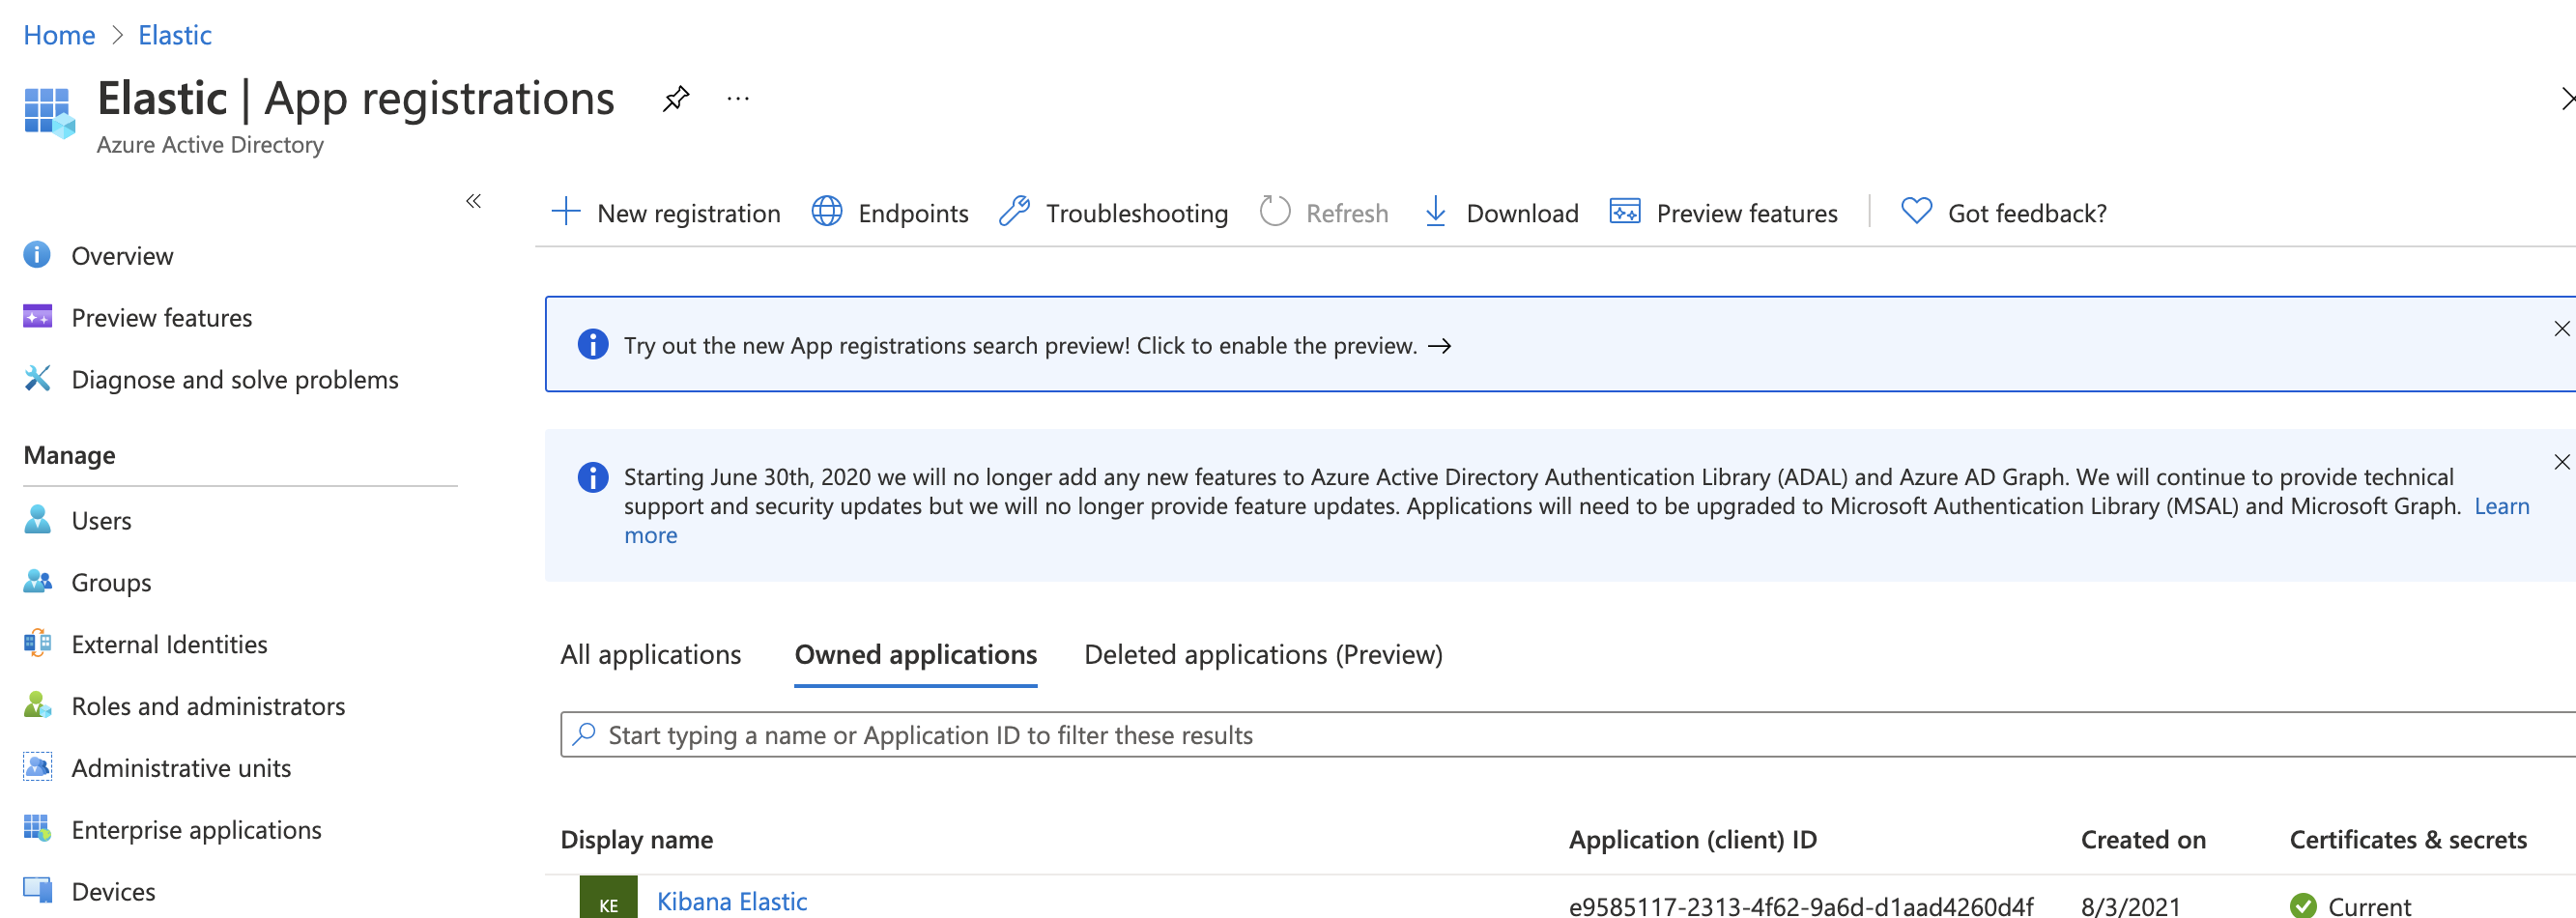Click the pin icon next to page title
This screenshot has height=918, width=2576.
676,98
